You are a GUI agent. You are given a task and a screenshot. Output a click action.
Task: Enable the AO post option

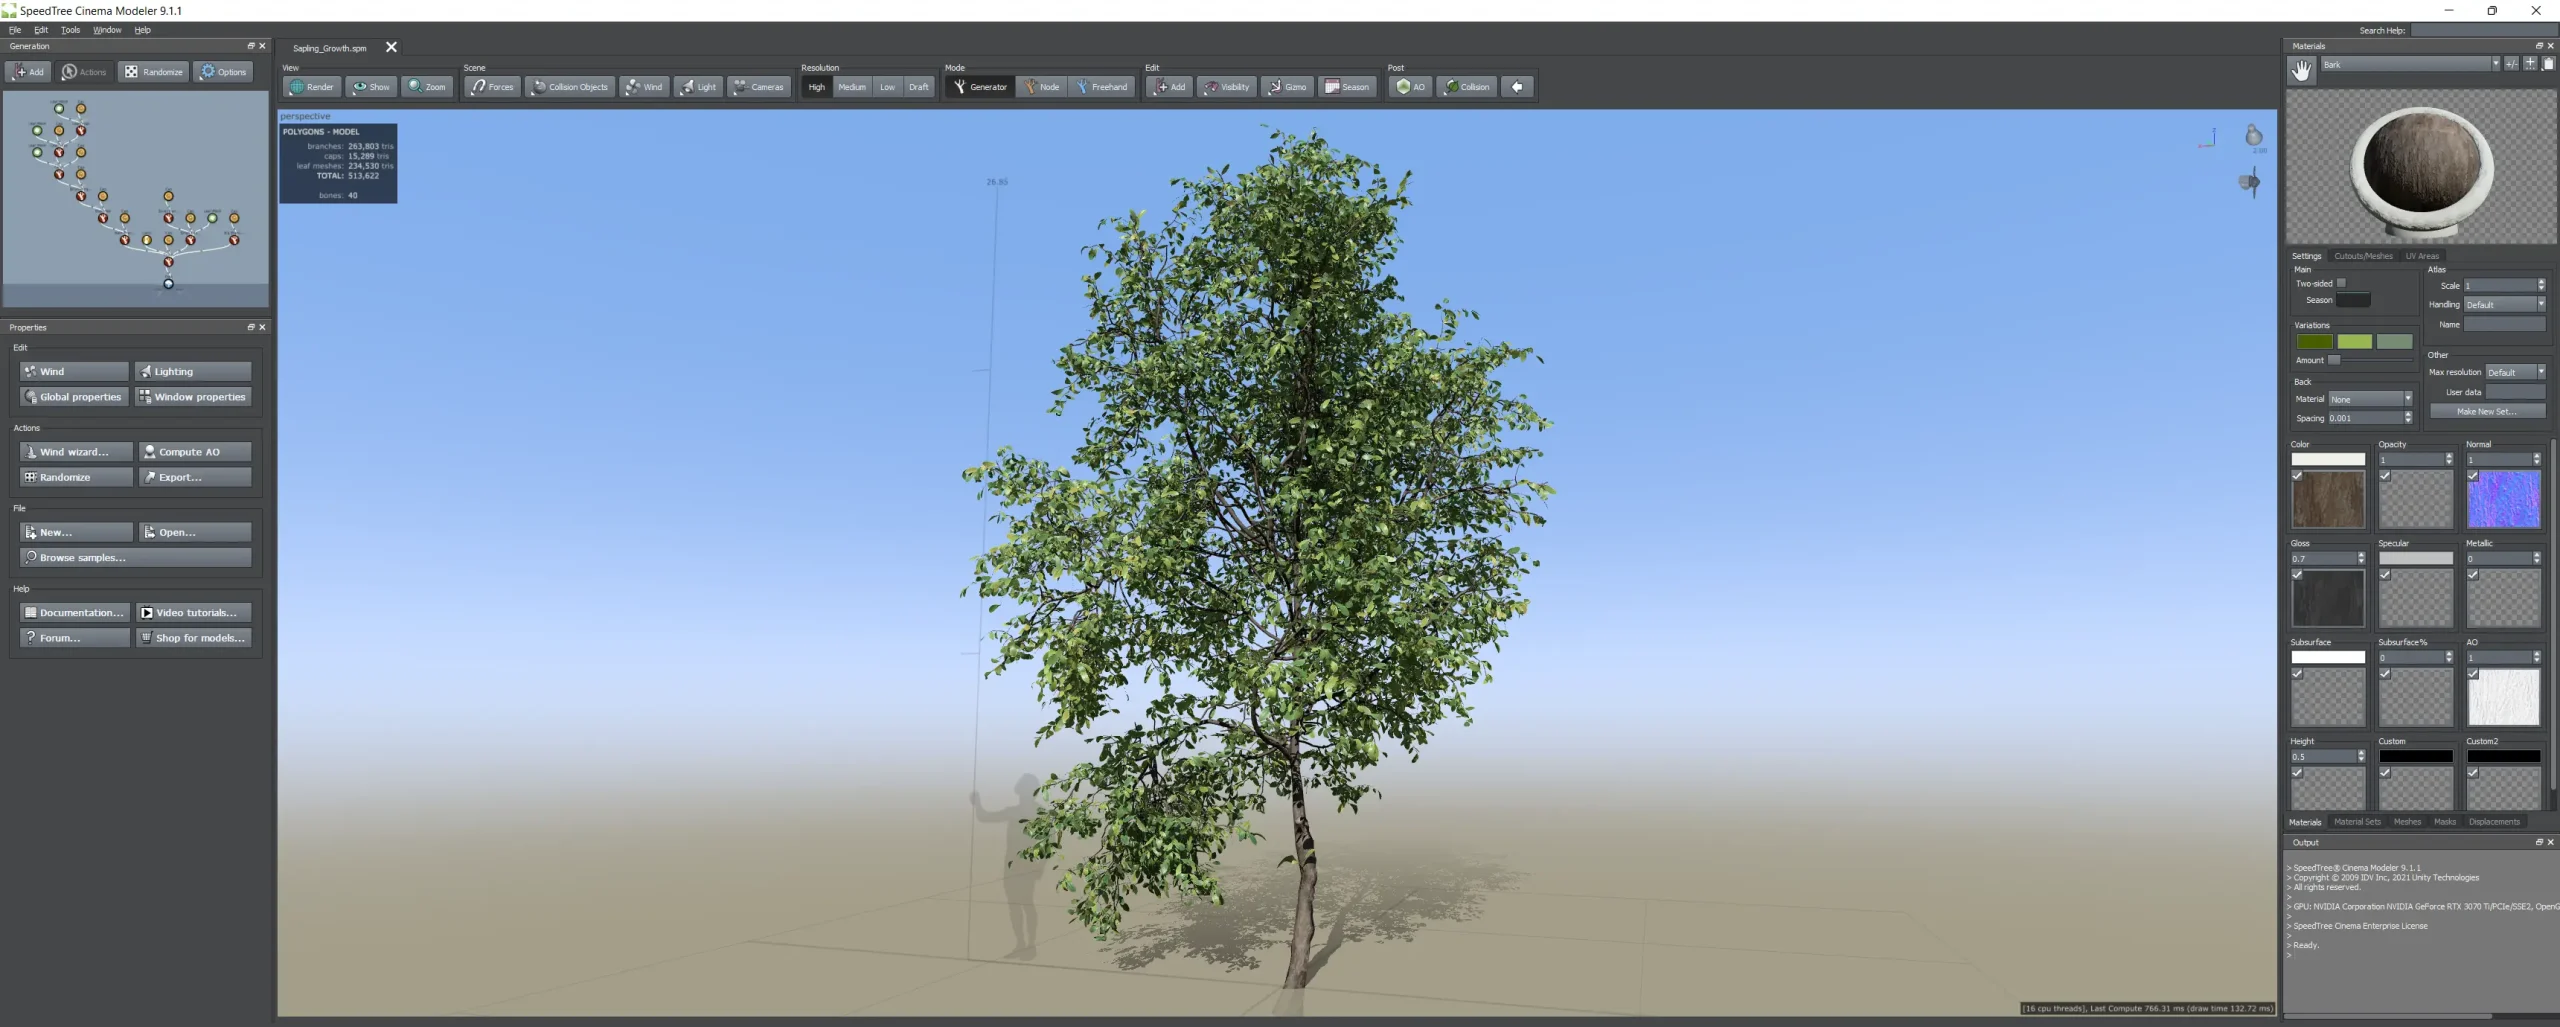tap(1410, 87)
